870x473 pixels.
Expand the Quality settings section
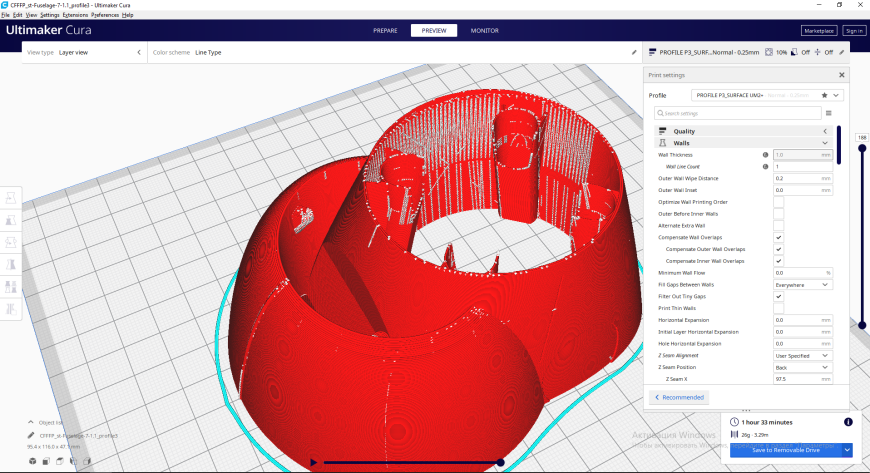(x=744, y=131)
